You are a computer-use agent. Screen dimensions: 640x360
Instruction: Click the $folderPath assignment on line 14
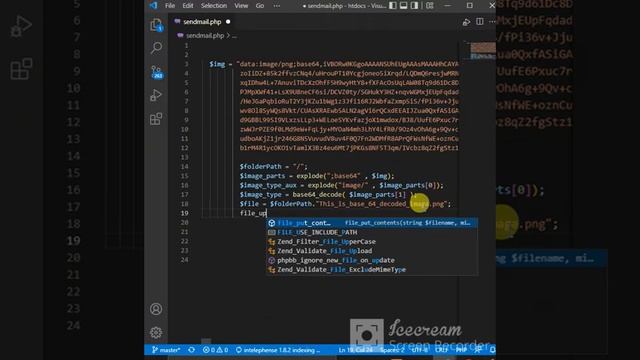273,167
